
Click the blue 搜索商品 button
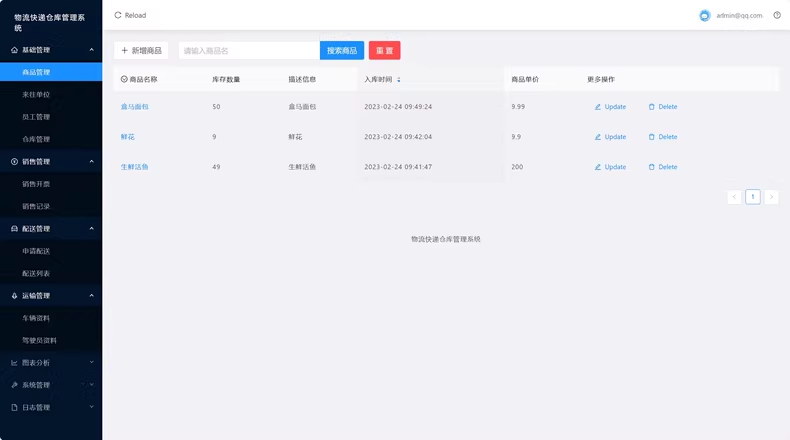(x=342, y=50)
